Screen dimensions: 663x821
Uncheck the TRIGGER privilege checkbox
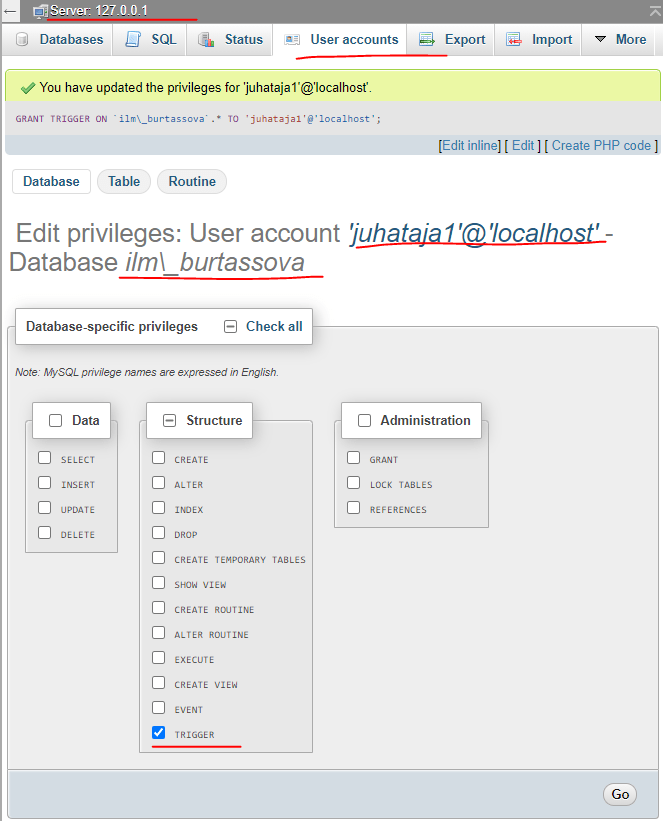(158, 733)
